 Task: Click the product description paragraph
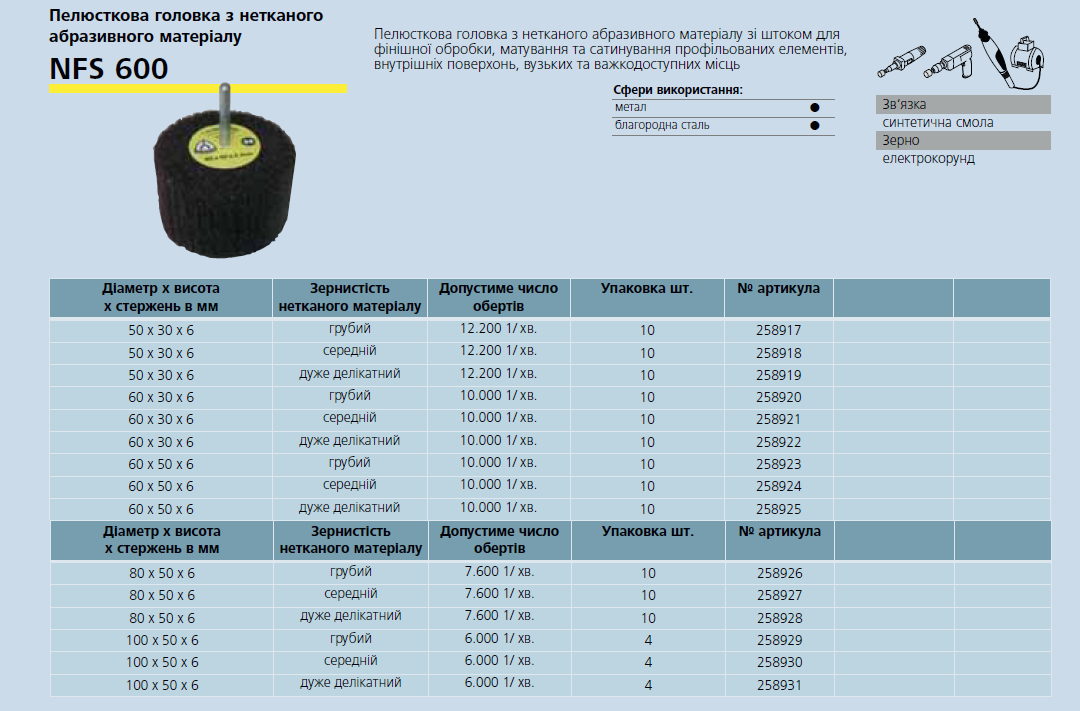pos(610,49)
